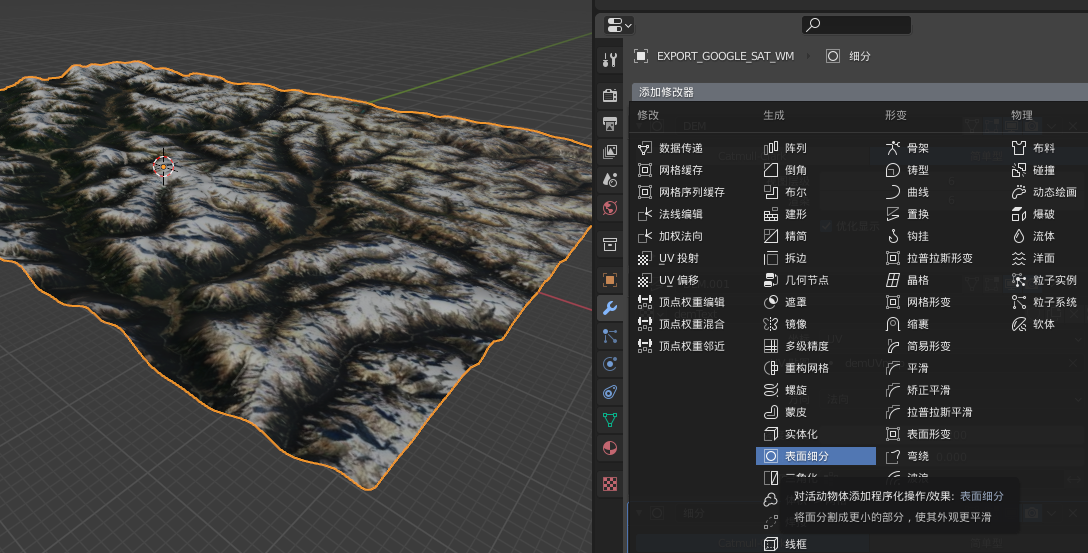Open the Render properties tab
This screenshot has width=1088, height=553.
[610, 95]
